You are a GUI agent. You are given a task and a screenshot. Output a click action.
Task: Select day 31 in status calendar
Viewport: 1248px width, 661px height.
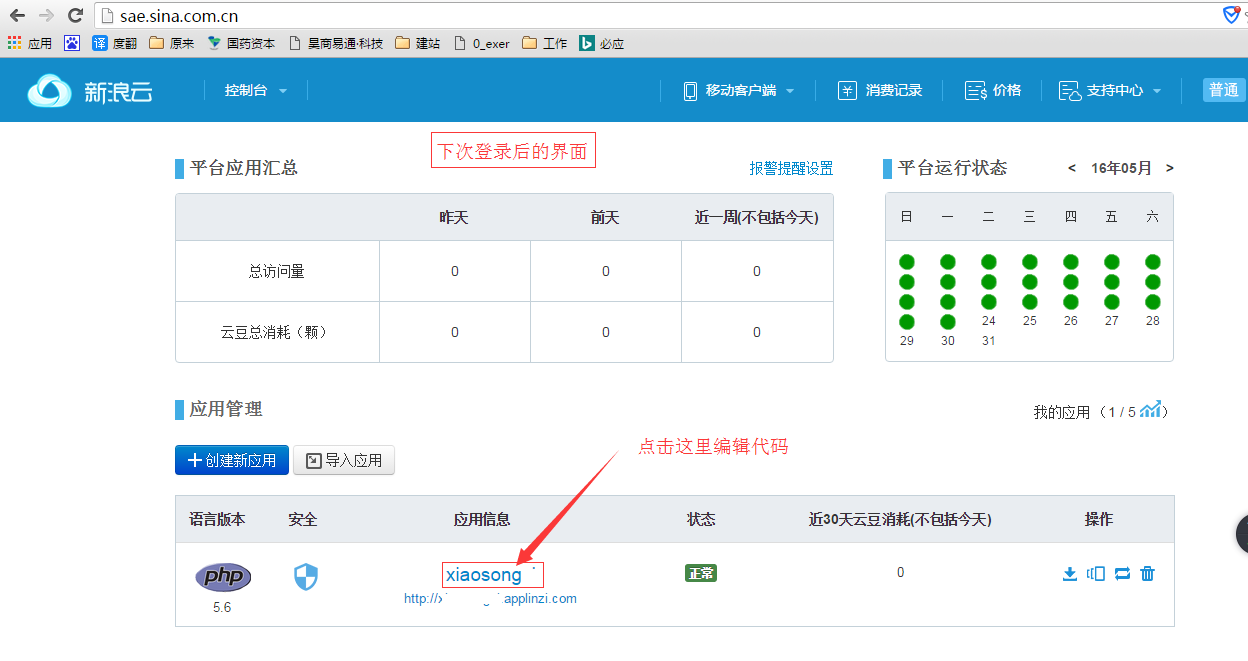[989, 341]
